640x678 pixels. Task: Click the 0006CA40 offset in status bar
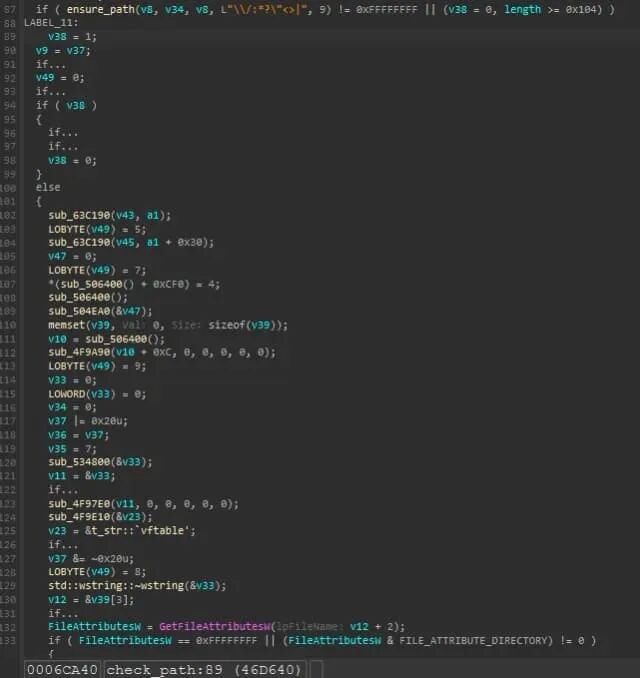point(62,670)
